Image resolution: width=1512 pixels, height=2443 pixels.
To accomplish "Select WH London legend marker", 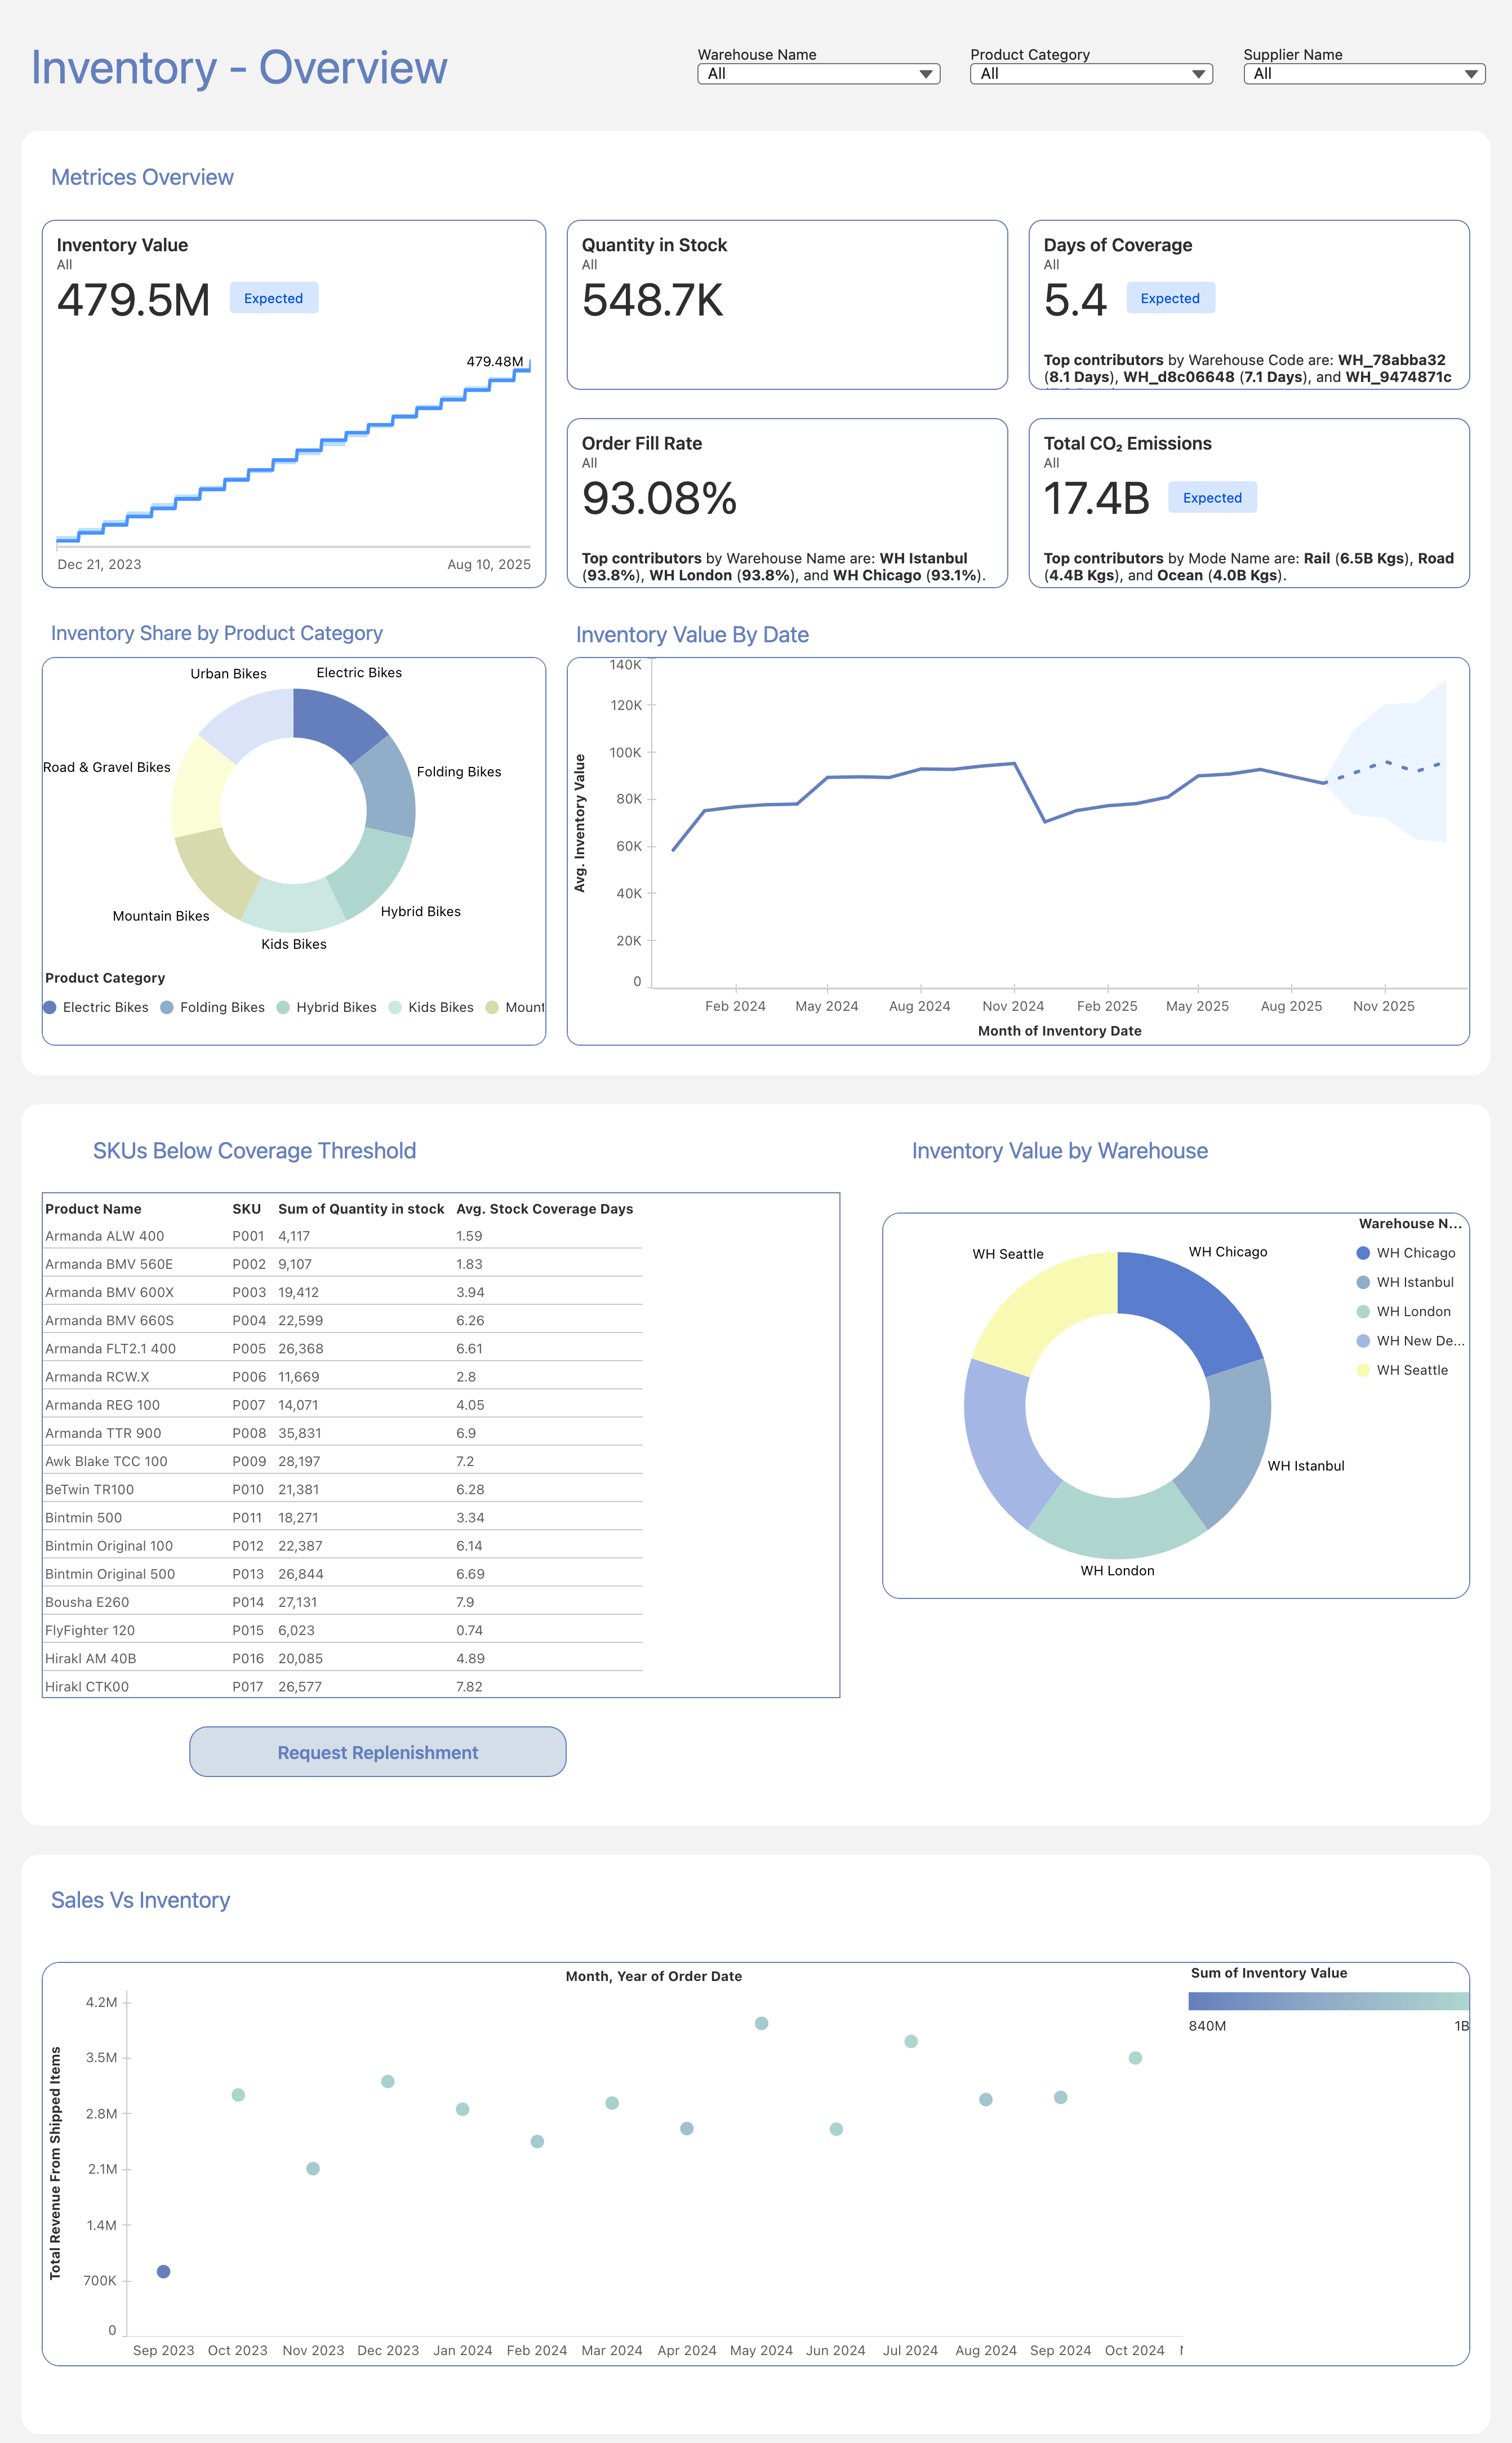I will [1363, 1311].
